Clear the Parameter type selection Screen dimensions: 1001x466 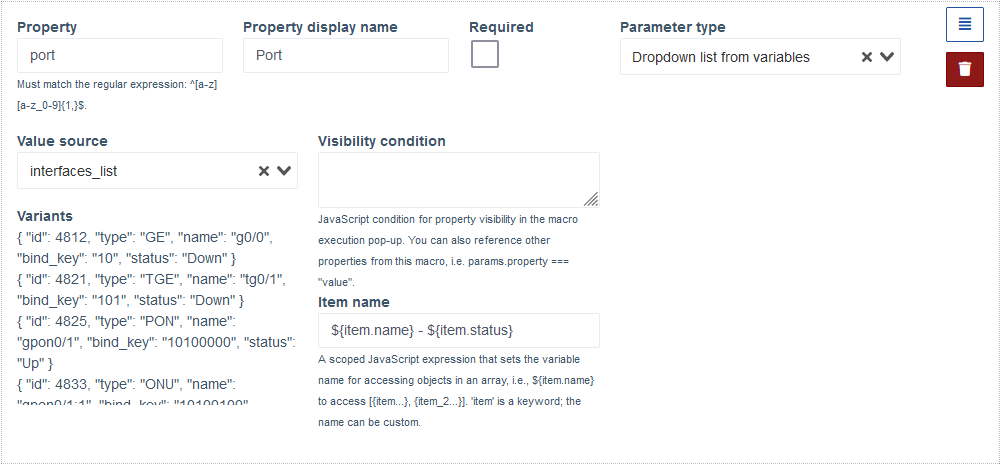[x=866, y=57]
